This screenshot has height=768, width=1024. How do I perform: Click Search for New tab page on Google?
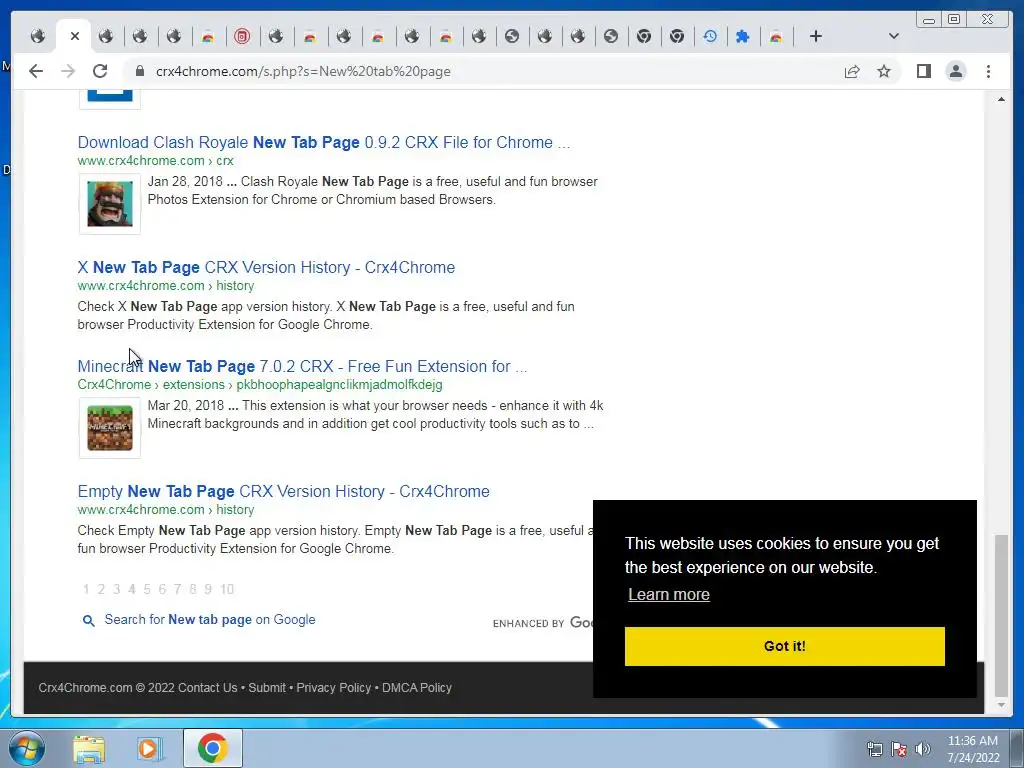pos(210,619)
